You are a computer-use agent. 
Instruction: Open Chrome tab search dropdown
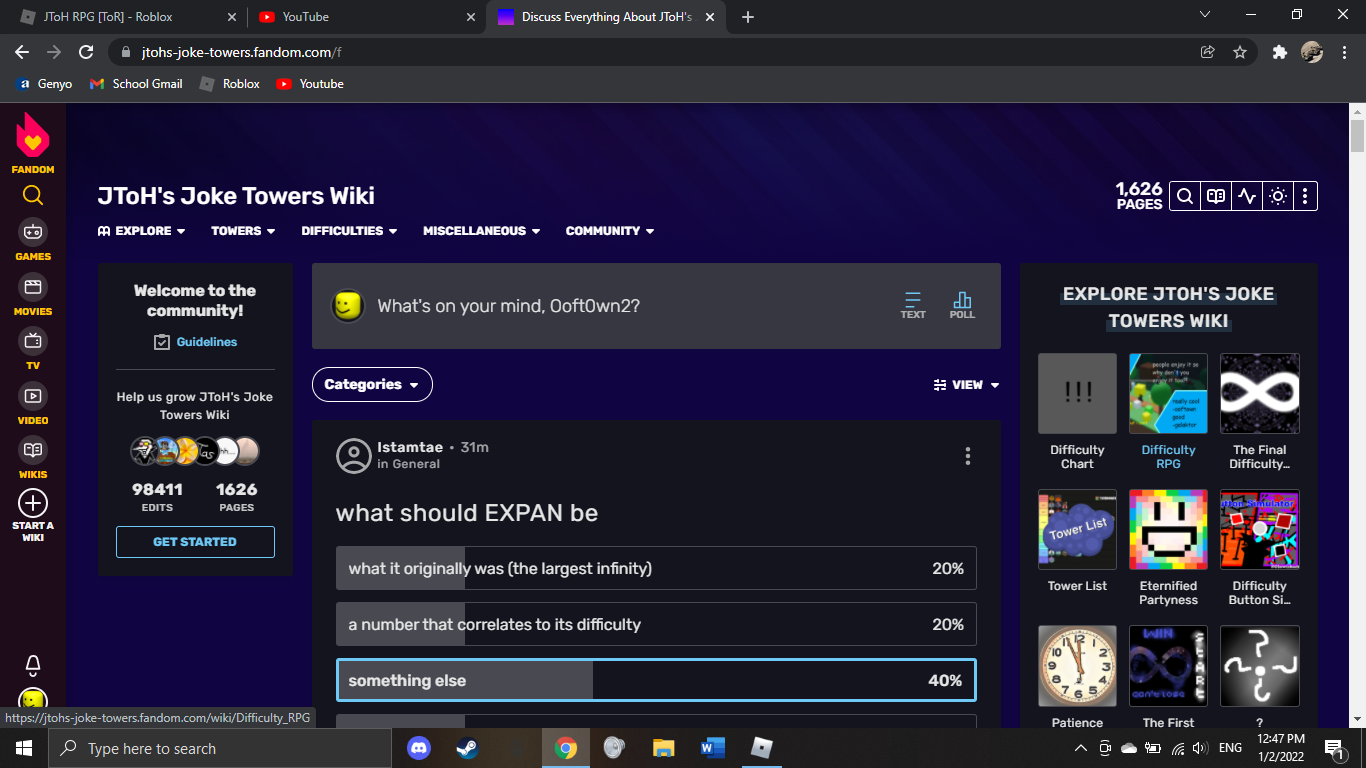click(1205, 14)
